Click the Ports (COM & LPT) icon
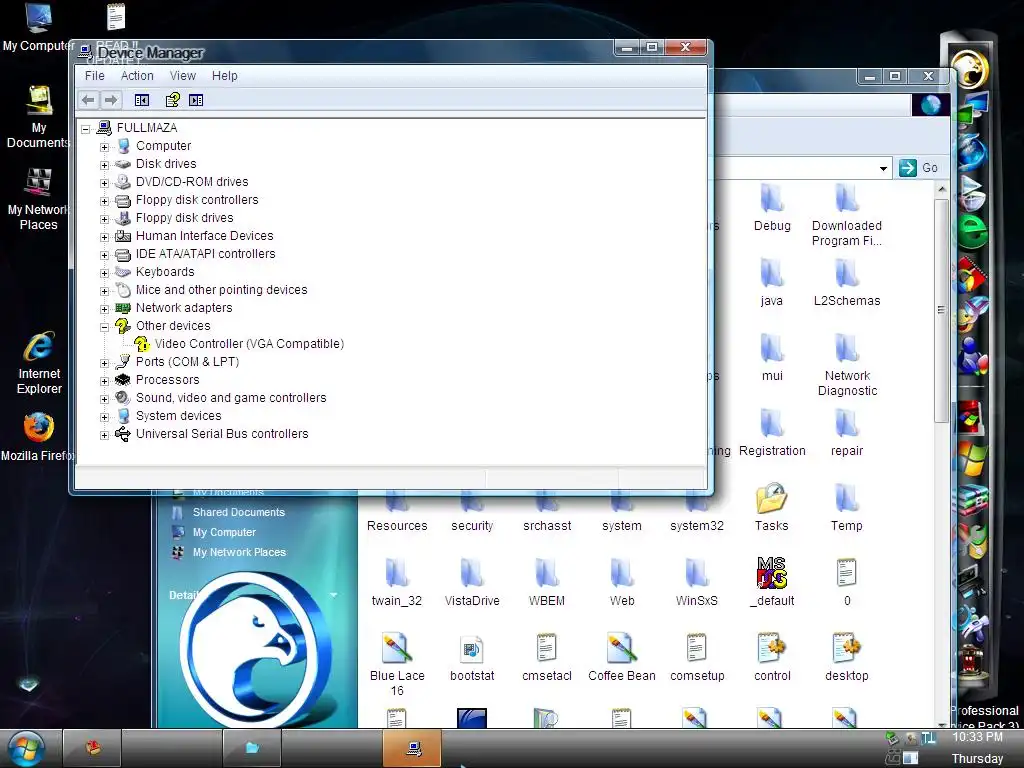Screen dimensions: 1024x768 tap(123, 361)
